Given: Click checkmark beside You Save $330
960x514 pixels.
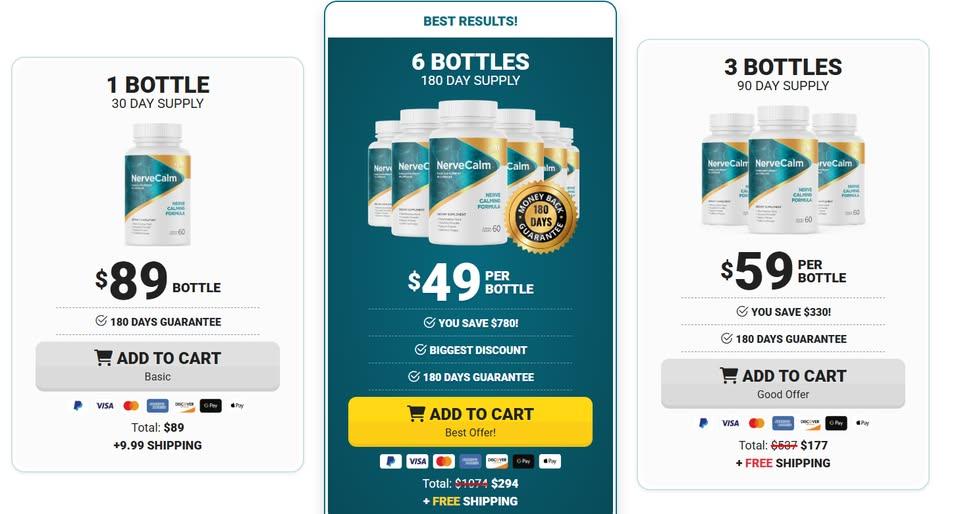Looking at the screenshot, I should (742, 311).
